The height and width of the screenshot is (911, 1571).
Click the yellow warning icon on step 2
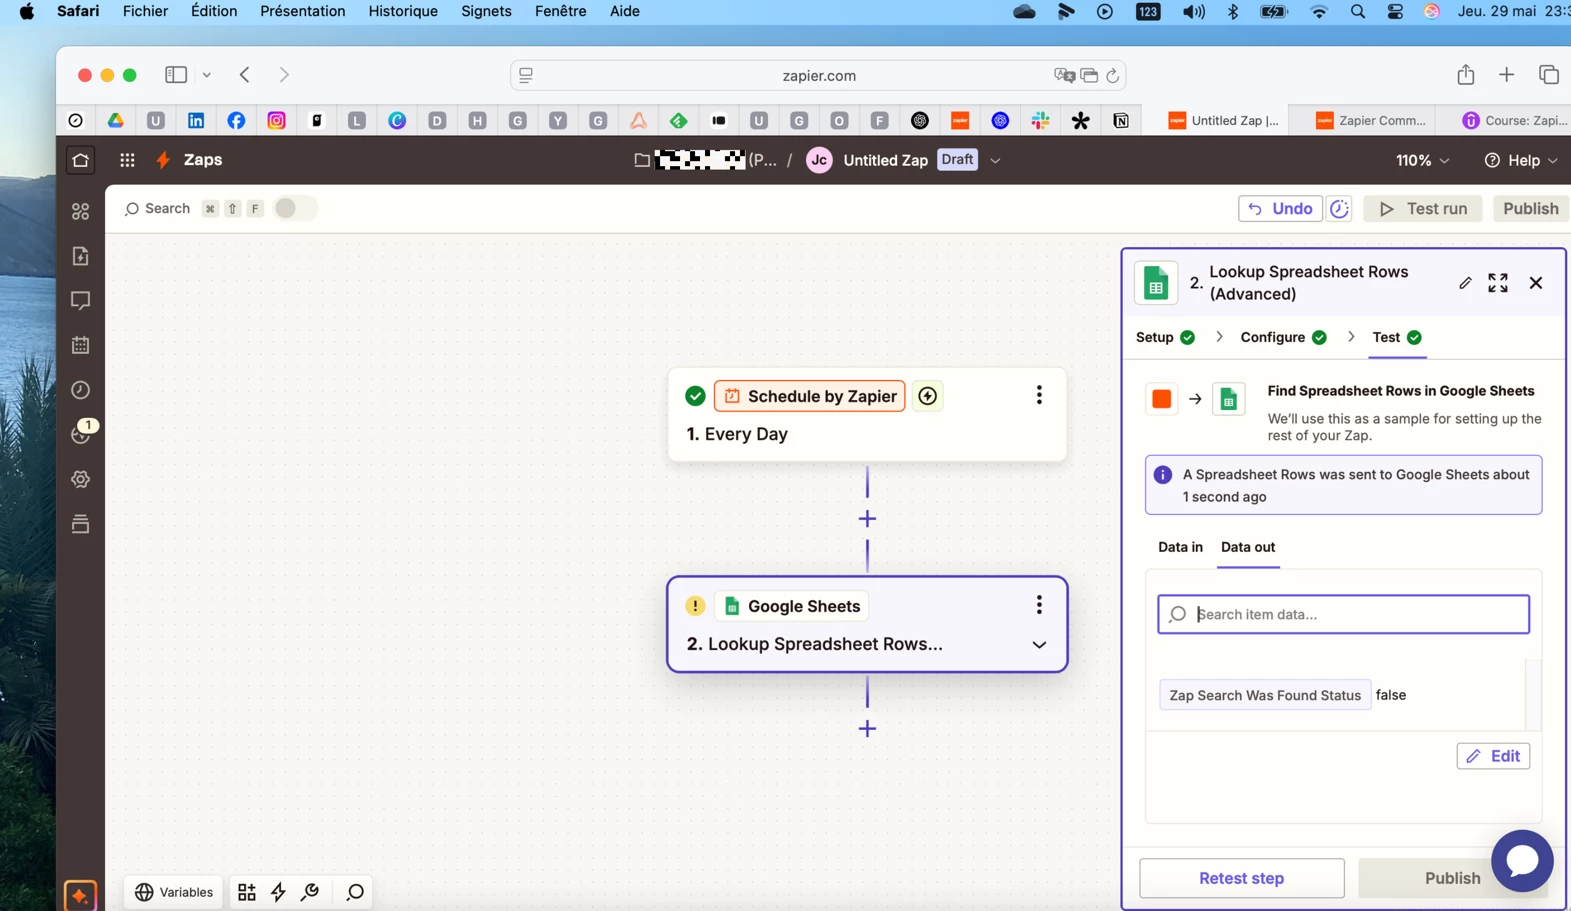695,606
